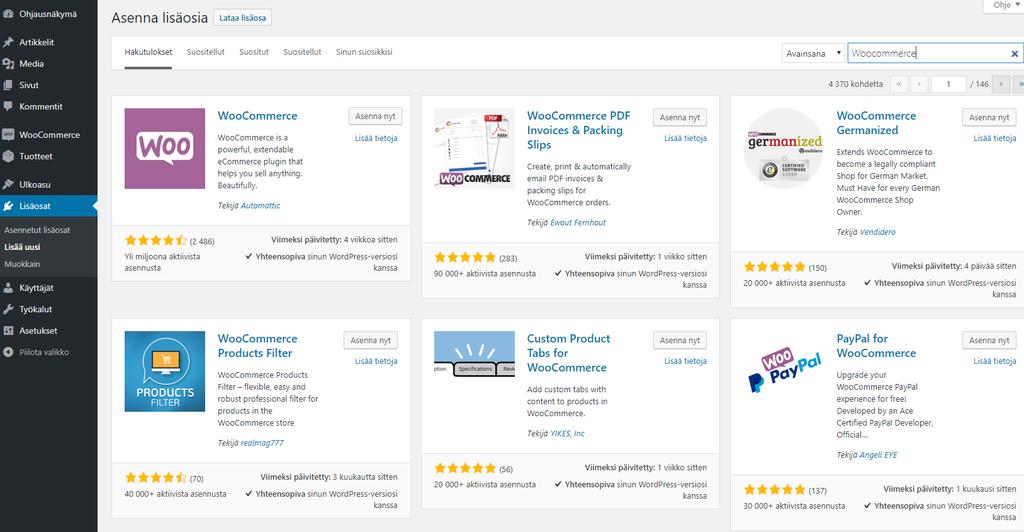Click the Ulkoasu brush icon

(x=8, y=184)
